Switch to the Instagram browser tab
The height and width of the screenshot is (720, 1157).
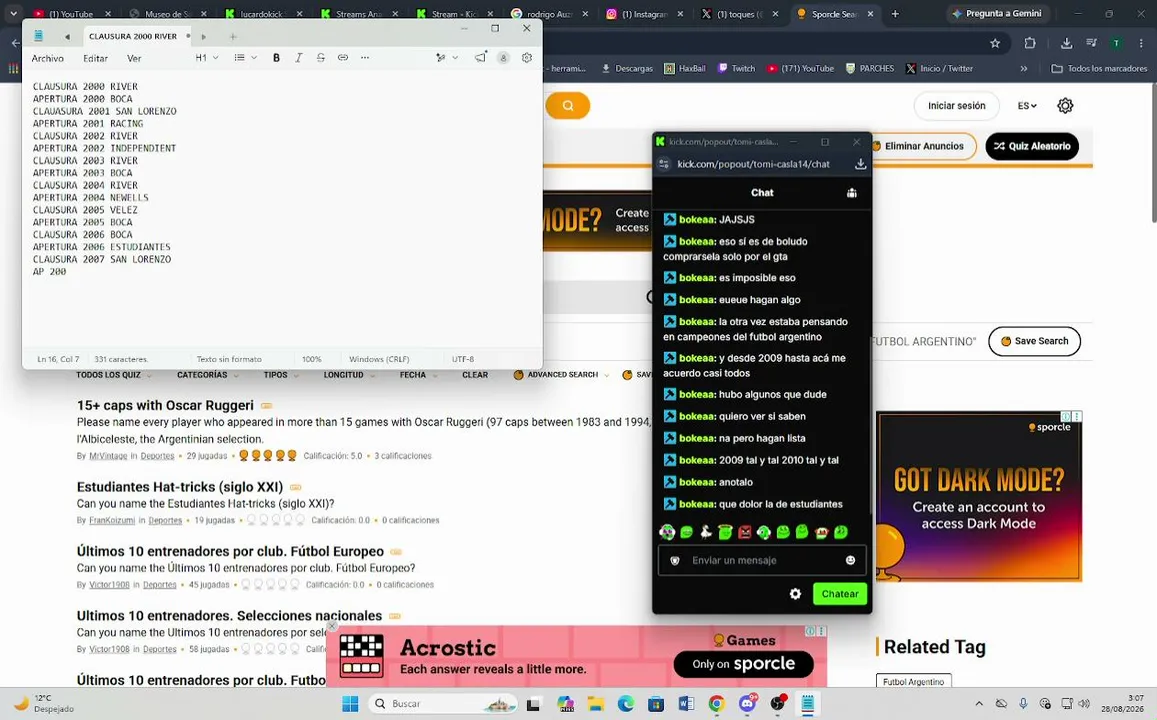[644, 13]
